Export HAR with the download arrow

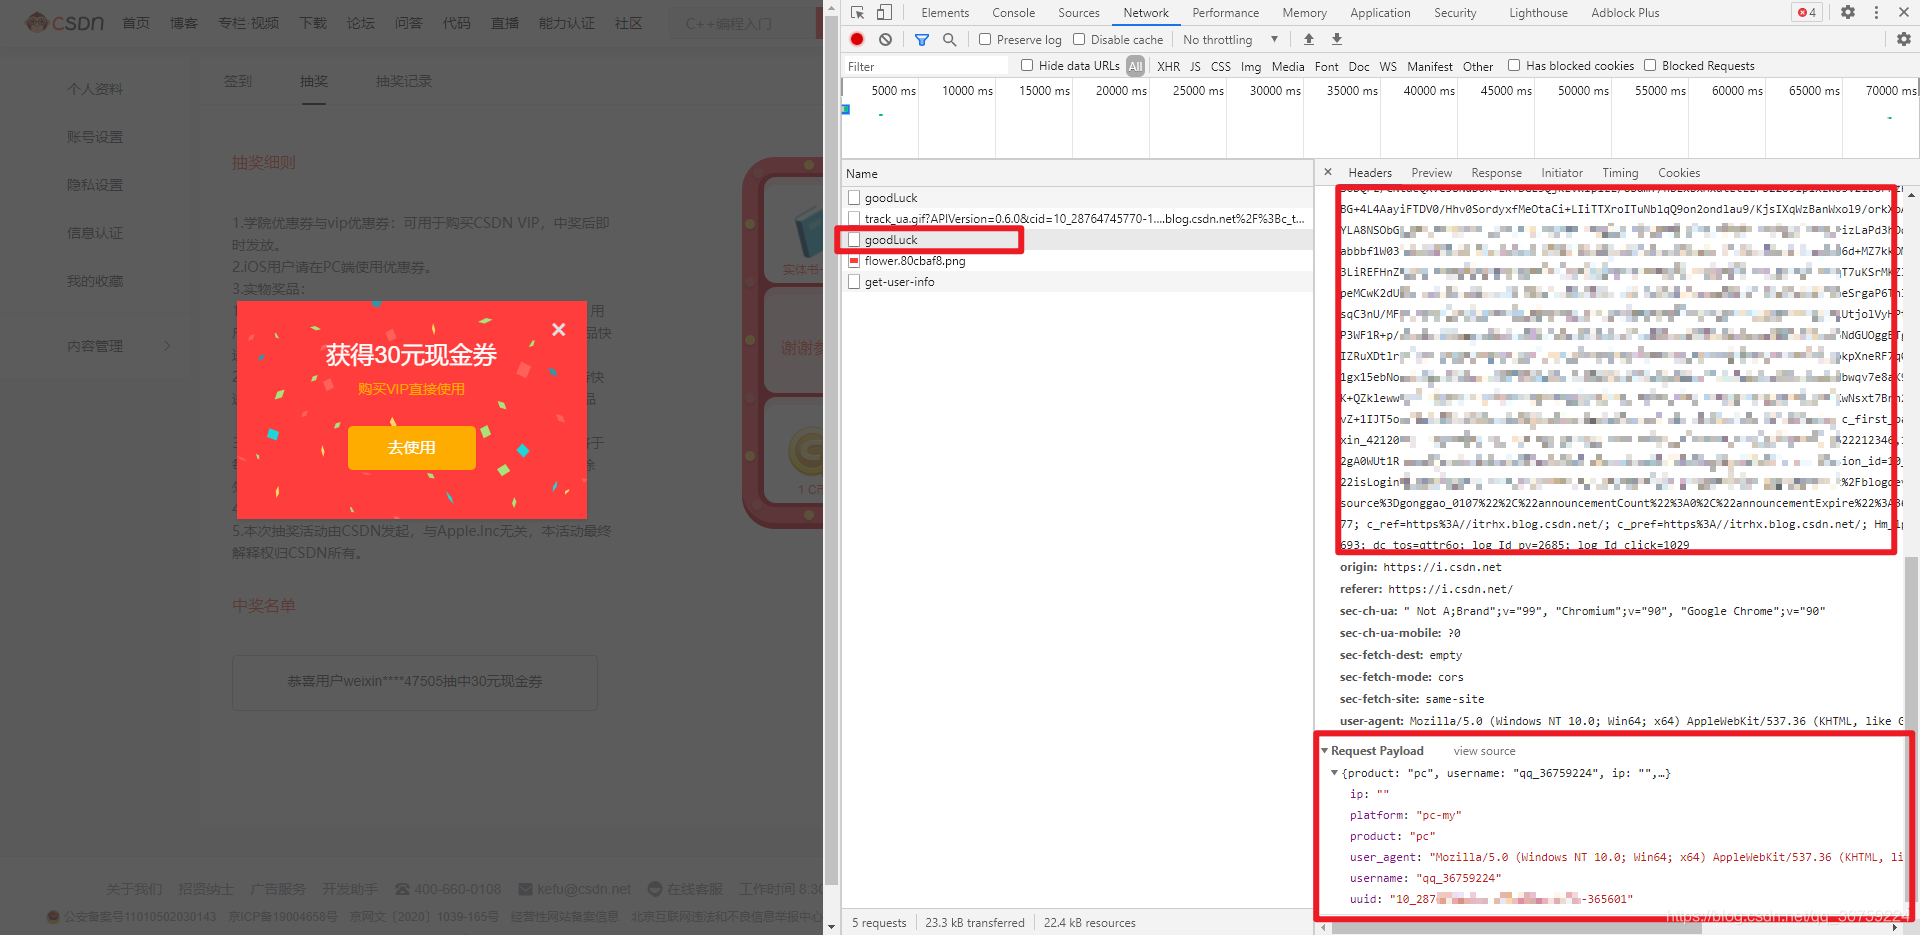pyautogui.click(x=1337, y=39)
